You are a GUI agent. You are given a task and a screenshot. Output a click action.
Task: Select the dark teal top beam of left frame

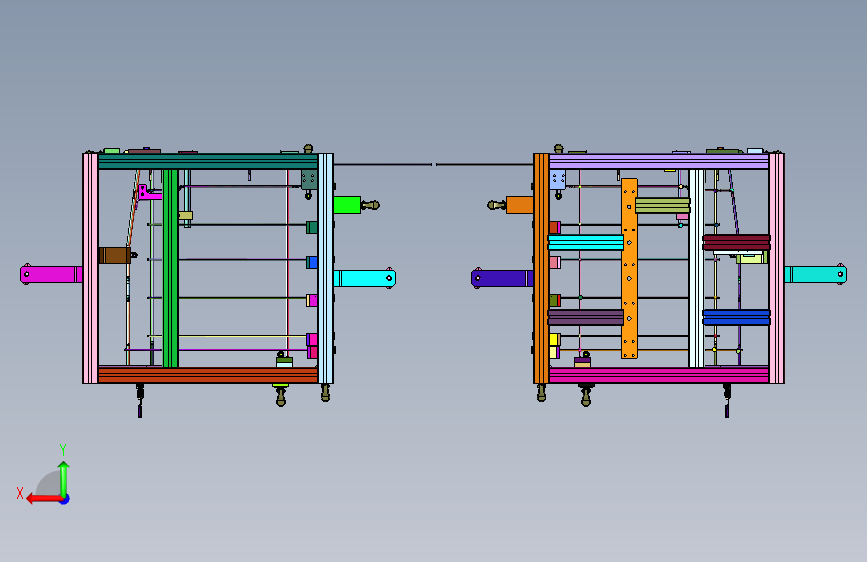coord(208,162)
